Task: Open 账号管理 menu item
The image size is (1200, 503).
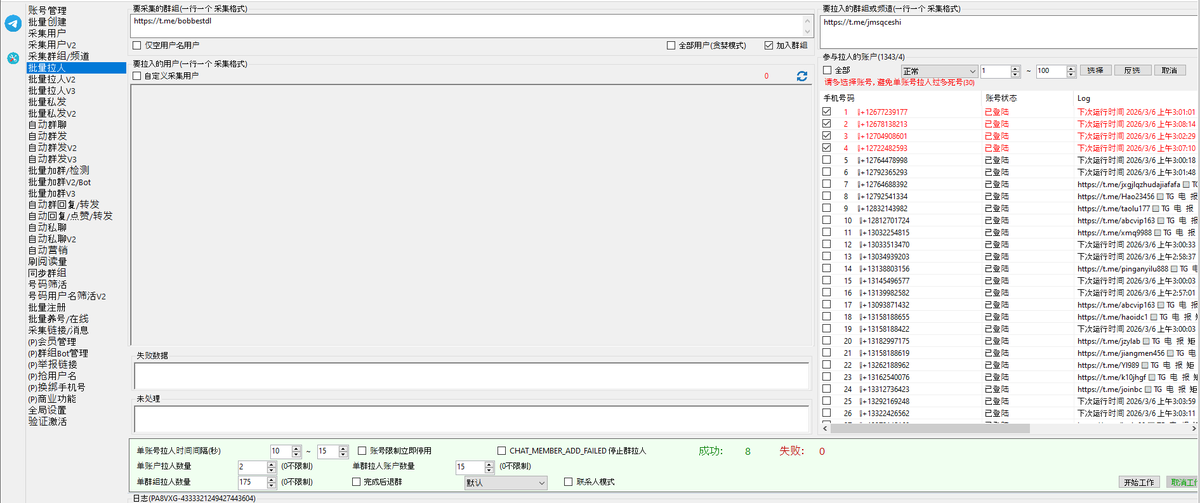Action: pos(47,10)
